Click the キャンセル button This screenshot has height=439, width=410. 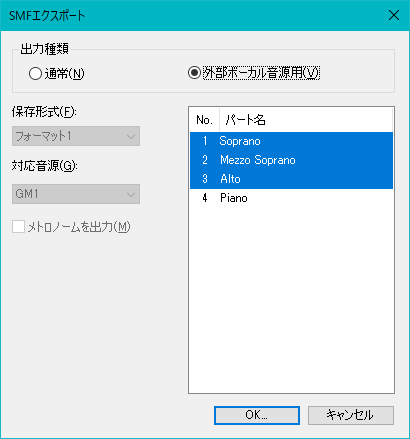point(351,415)
